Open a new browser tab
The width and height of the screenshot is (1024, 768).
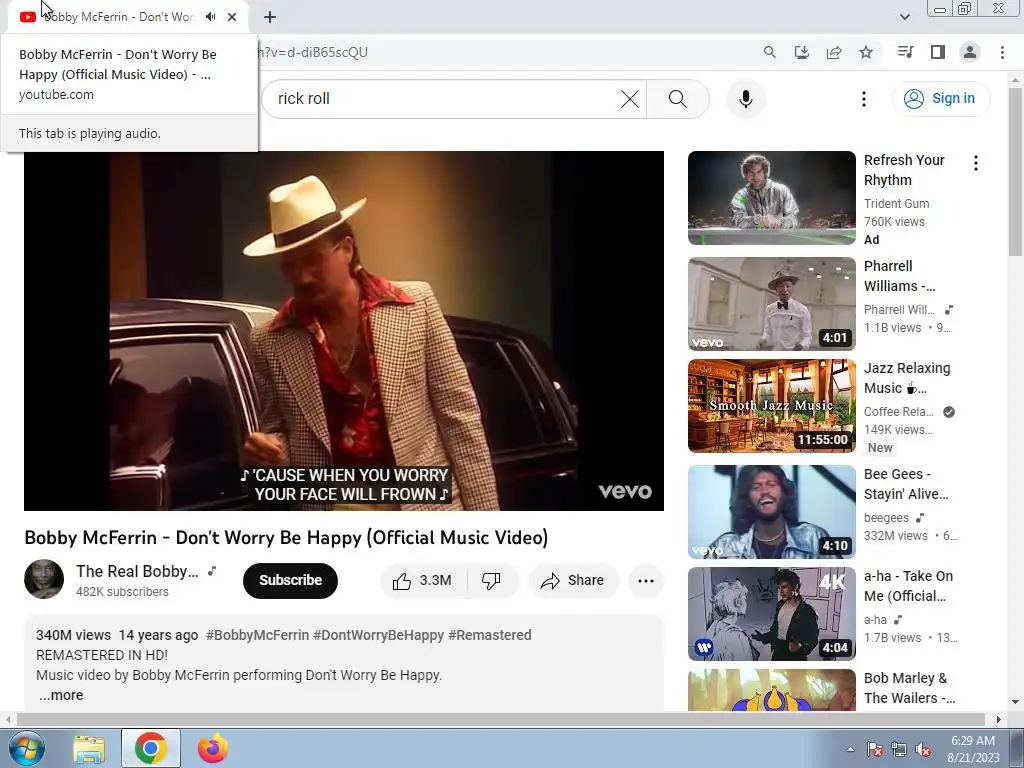(x=270, y=17)
